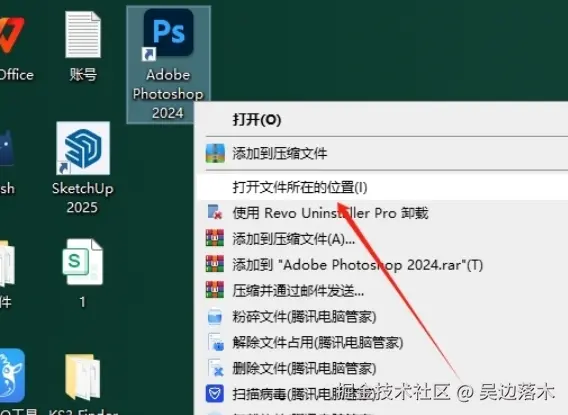Viewport: 568px width, 415px height.
Task: Choose 解除文件占用(腾讯电脑管家) menu entry
Action: (382, 342)
